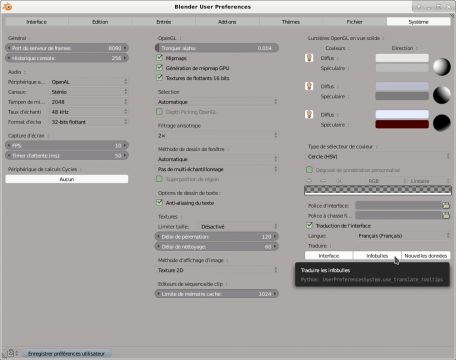
Task: Click Enregistrer préférences utilisateur button
Action: click(66, 353)
